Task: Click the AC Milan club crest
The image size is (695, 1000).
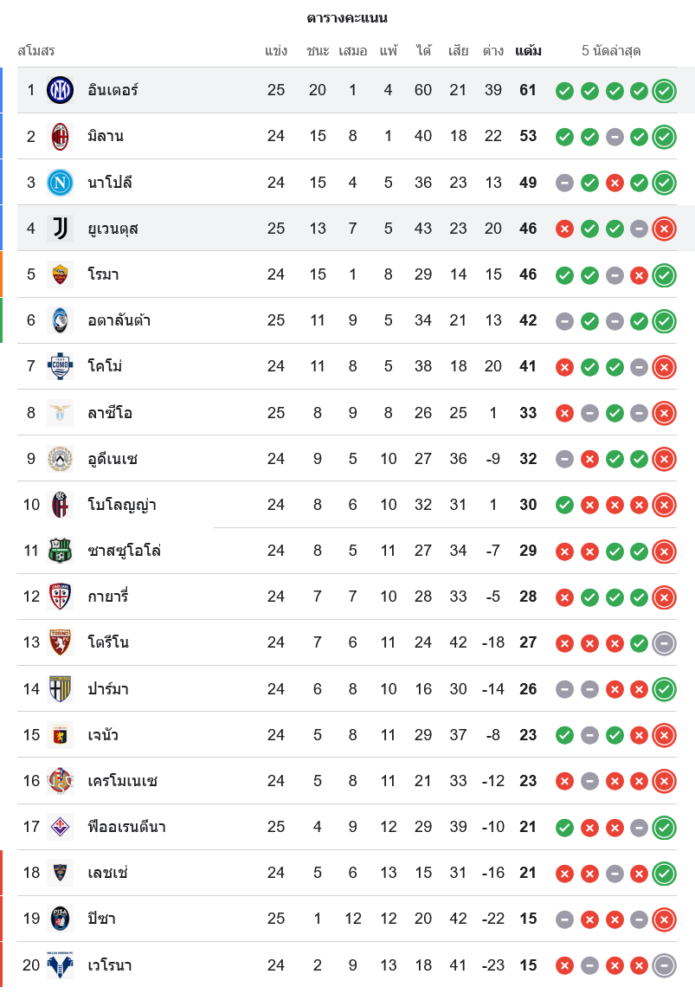Action: pos(60,136)
